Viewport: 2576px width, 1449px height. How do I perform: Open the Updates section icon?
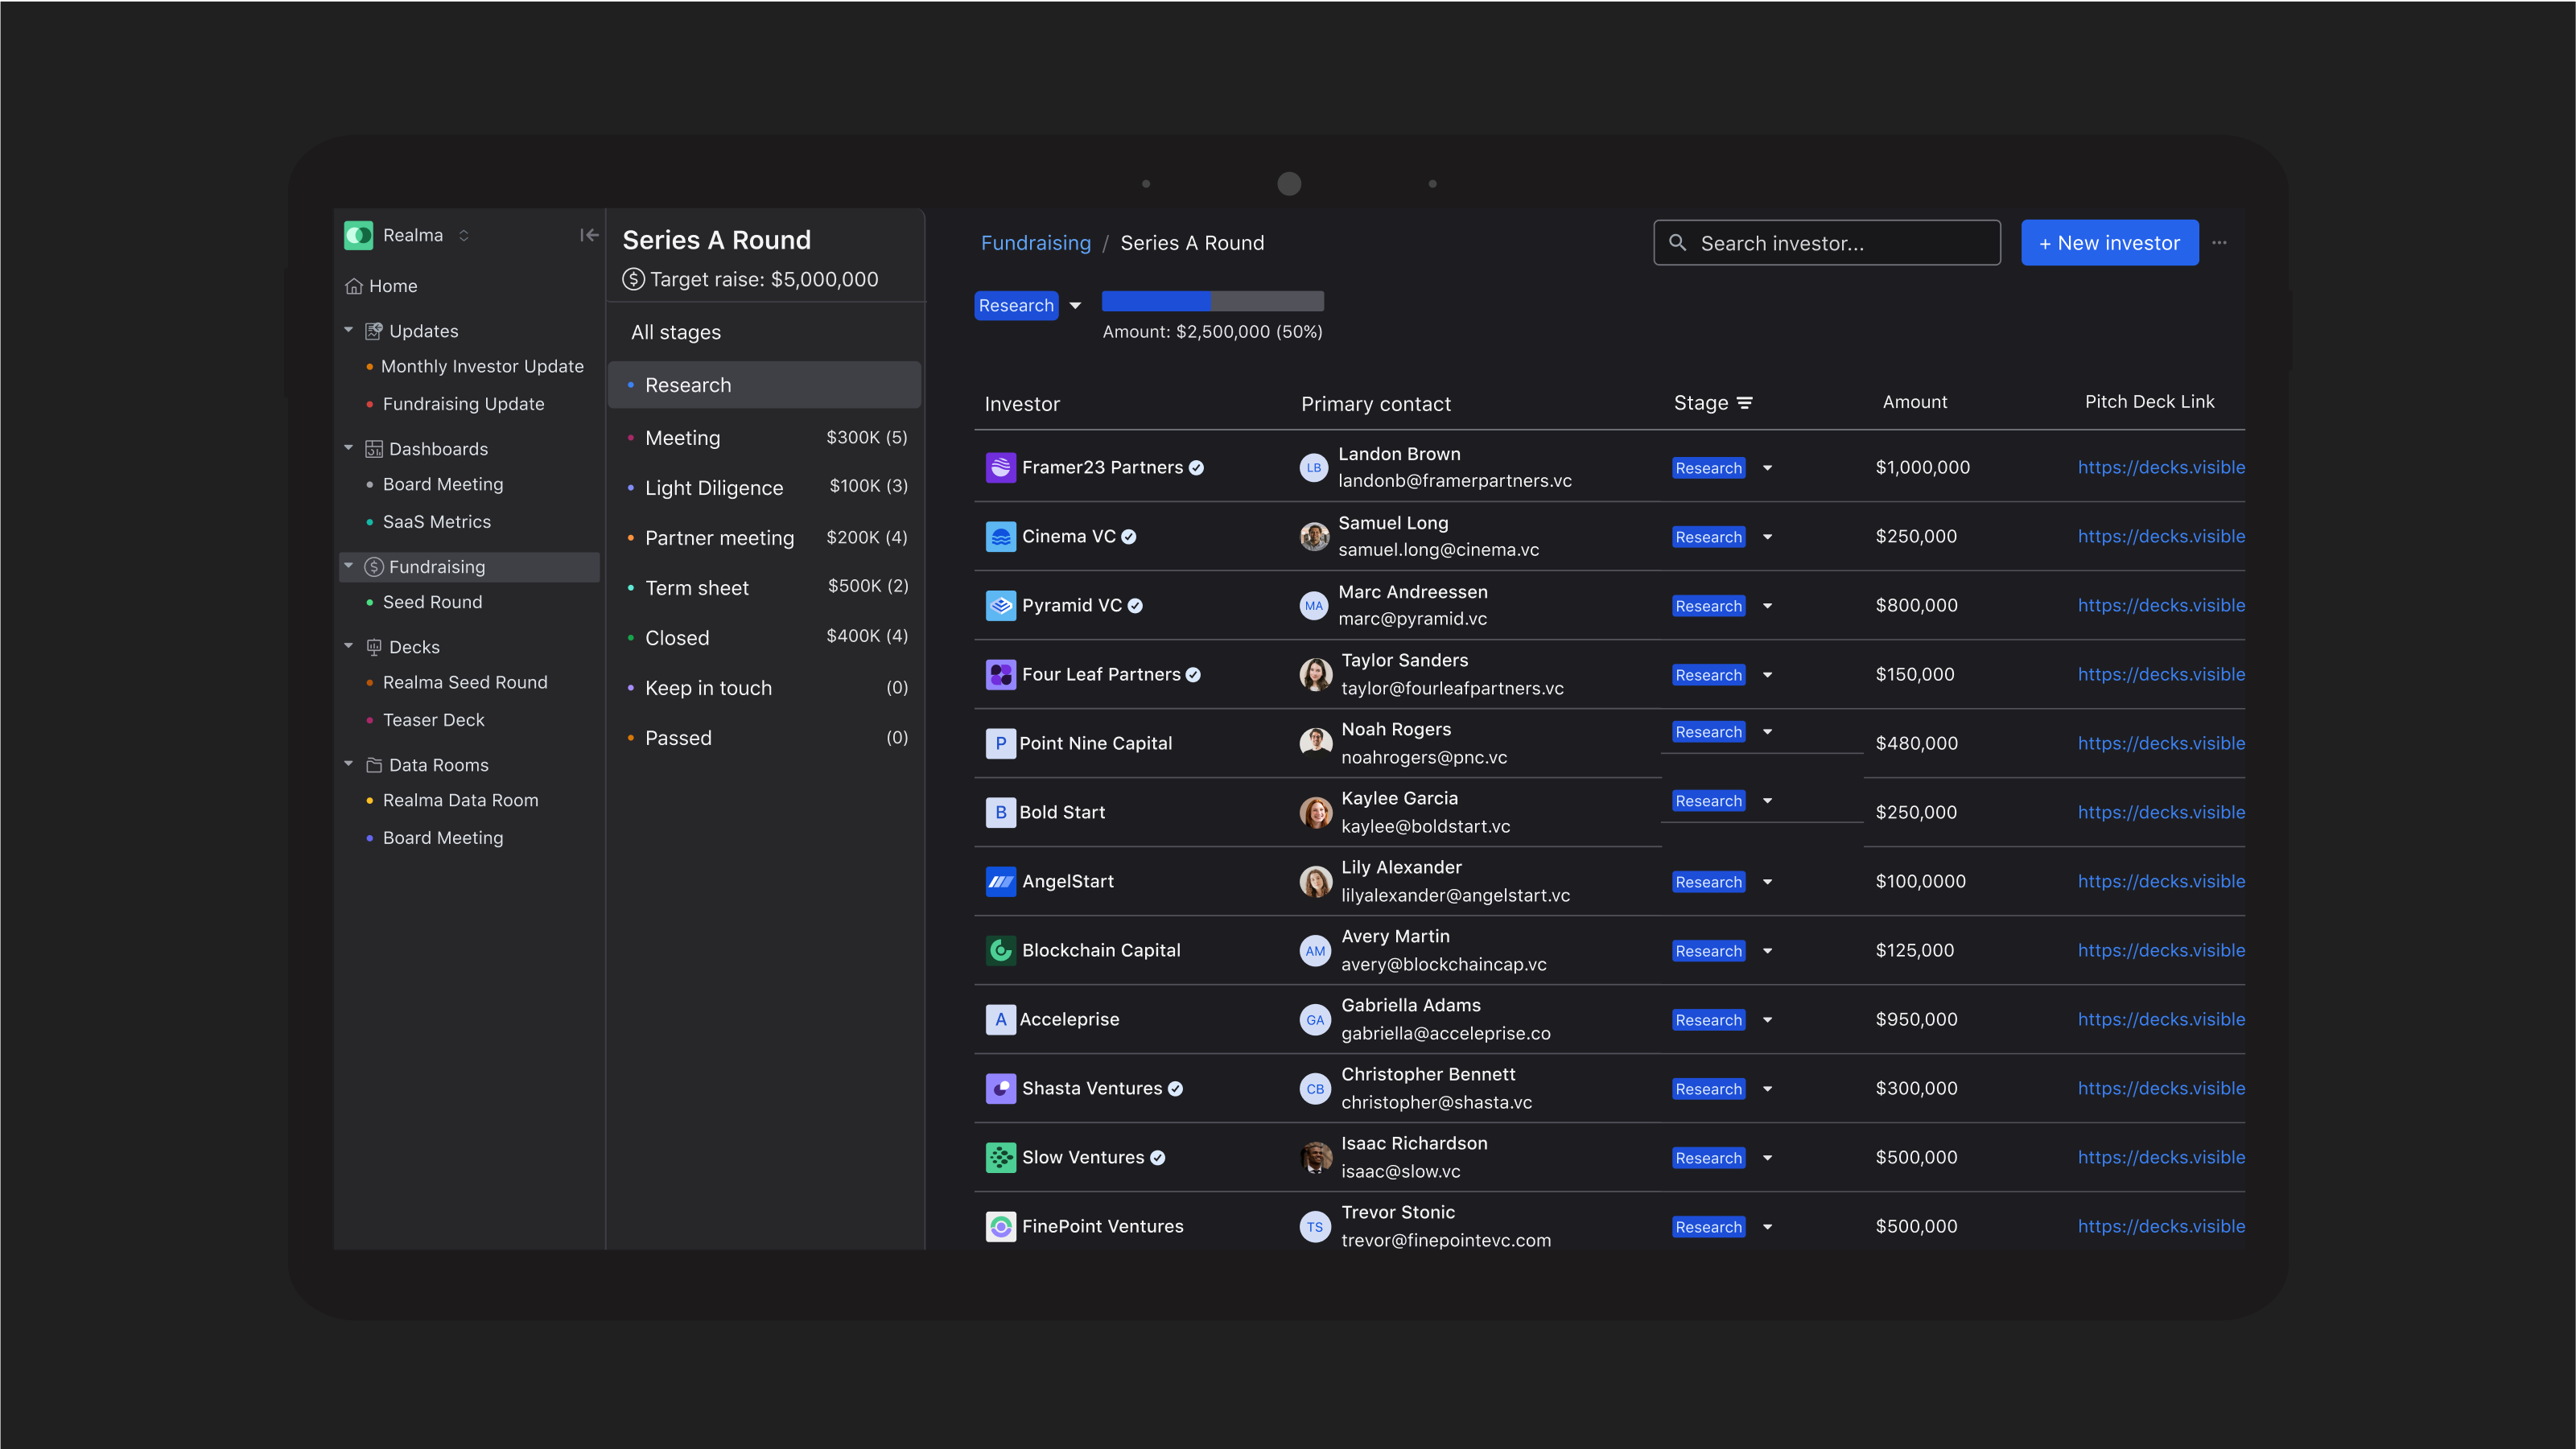click(373, 331)
